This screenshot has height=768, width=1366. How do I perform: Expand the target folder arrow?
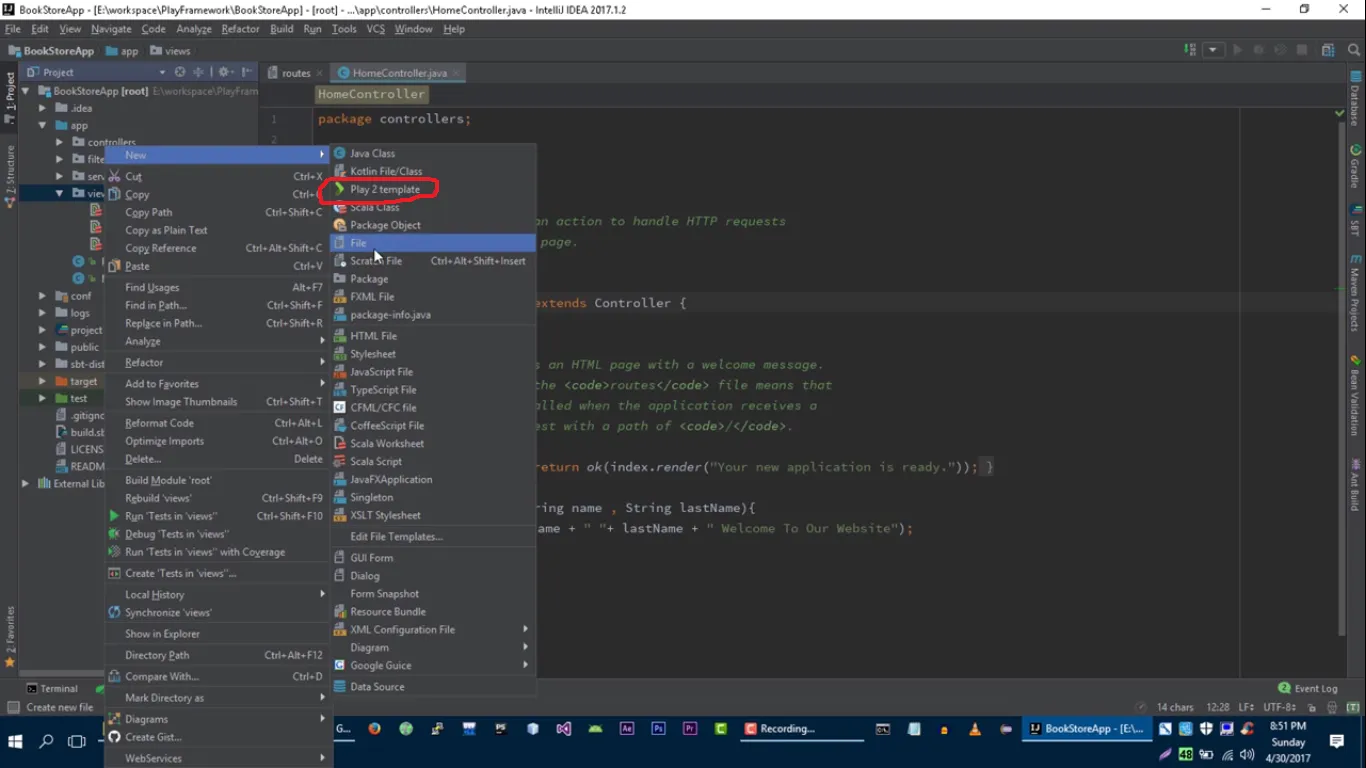point(42,381)
